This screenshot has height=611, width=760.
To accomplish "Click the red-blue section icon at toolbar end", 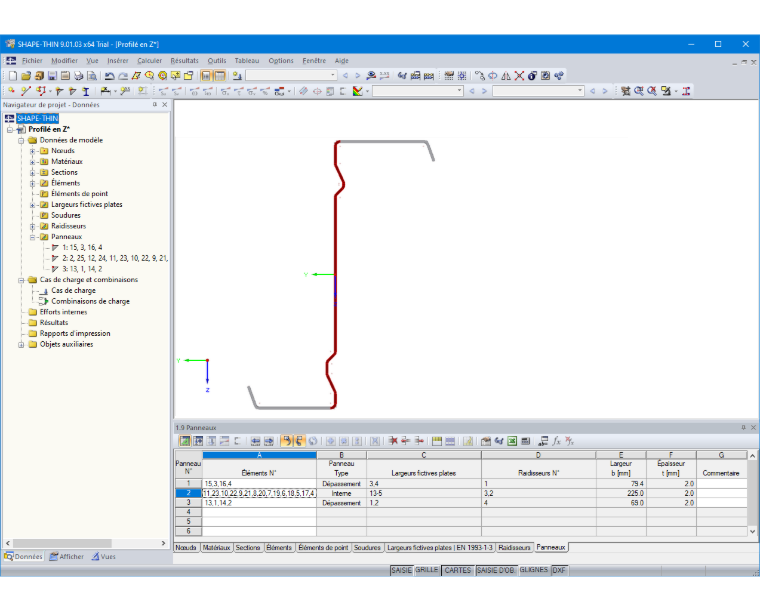I will click(686, 91).
